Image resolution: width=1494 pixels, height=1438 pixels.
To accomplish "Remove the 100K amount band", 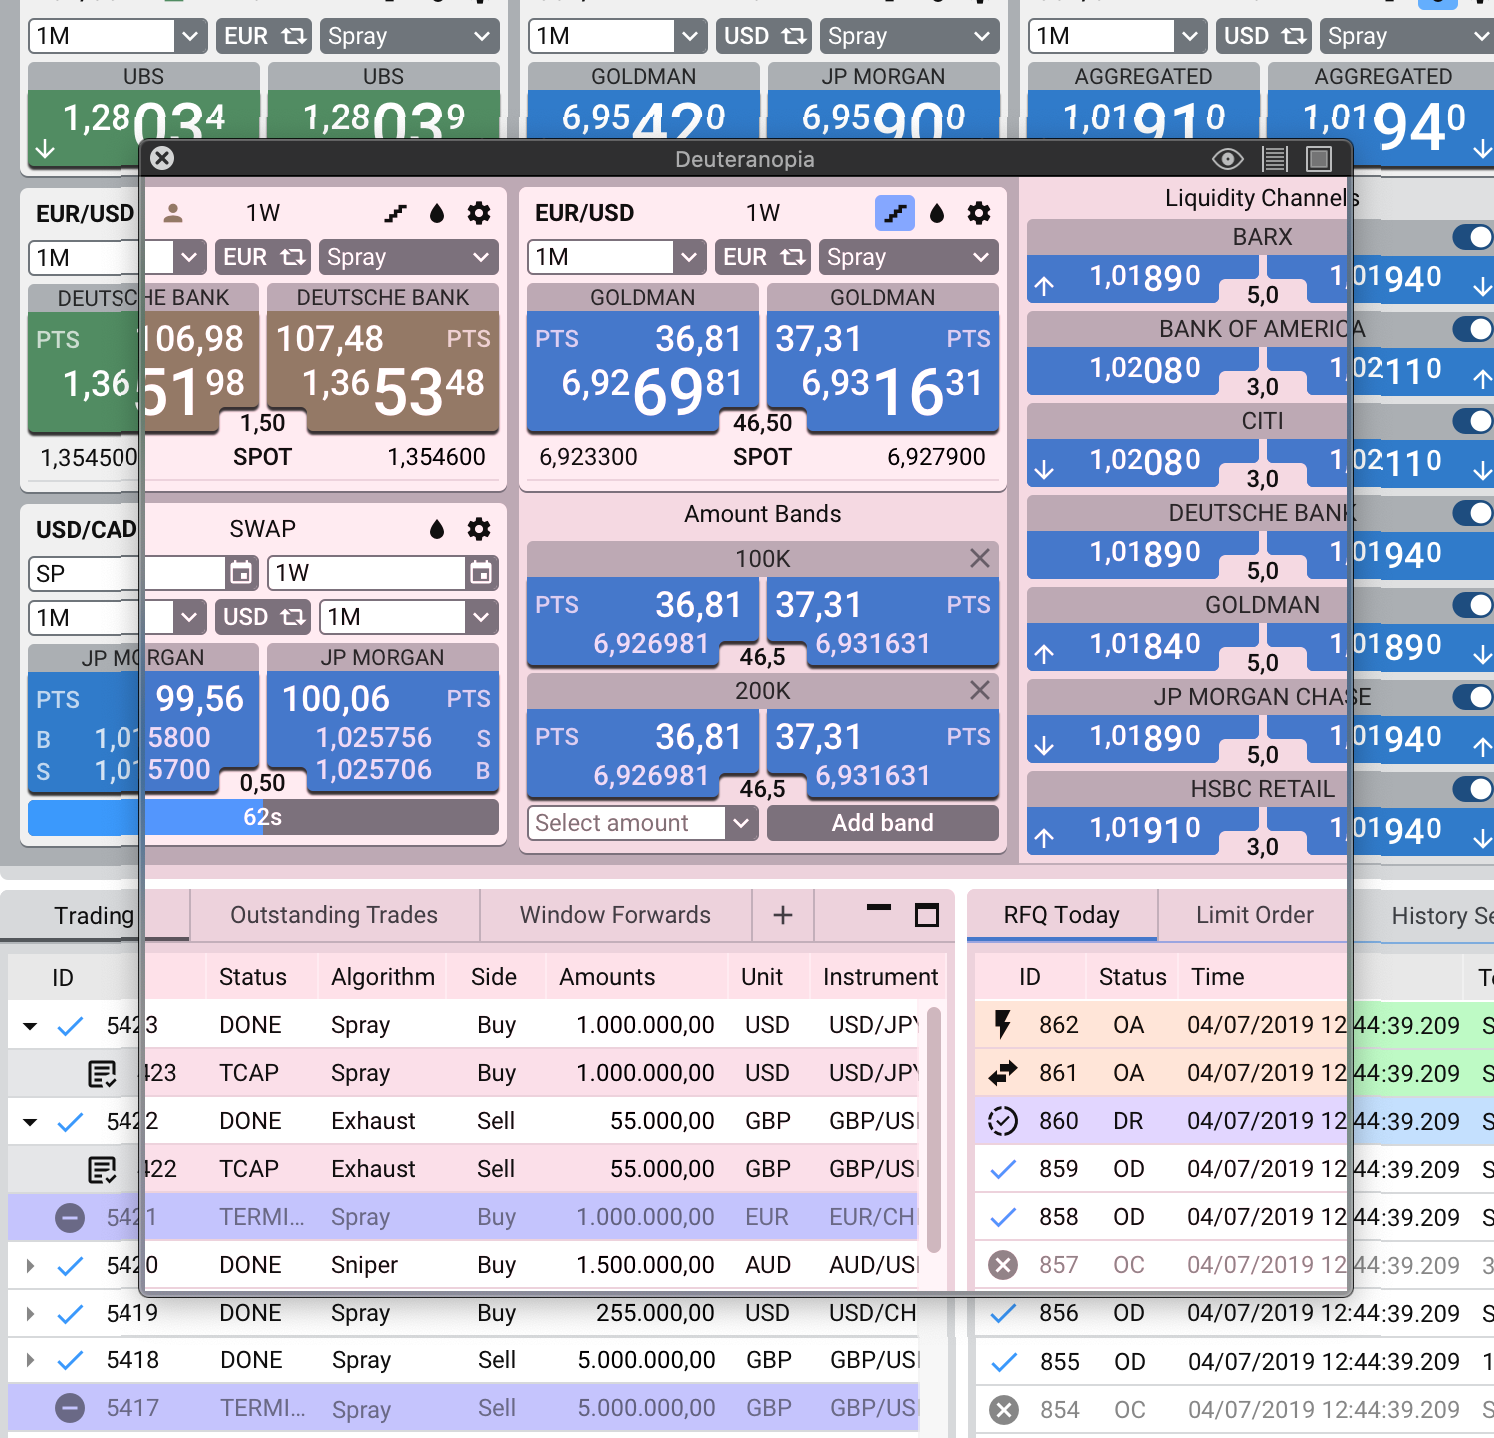I will pos(979,558).
